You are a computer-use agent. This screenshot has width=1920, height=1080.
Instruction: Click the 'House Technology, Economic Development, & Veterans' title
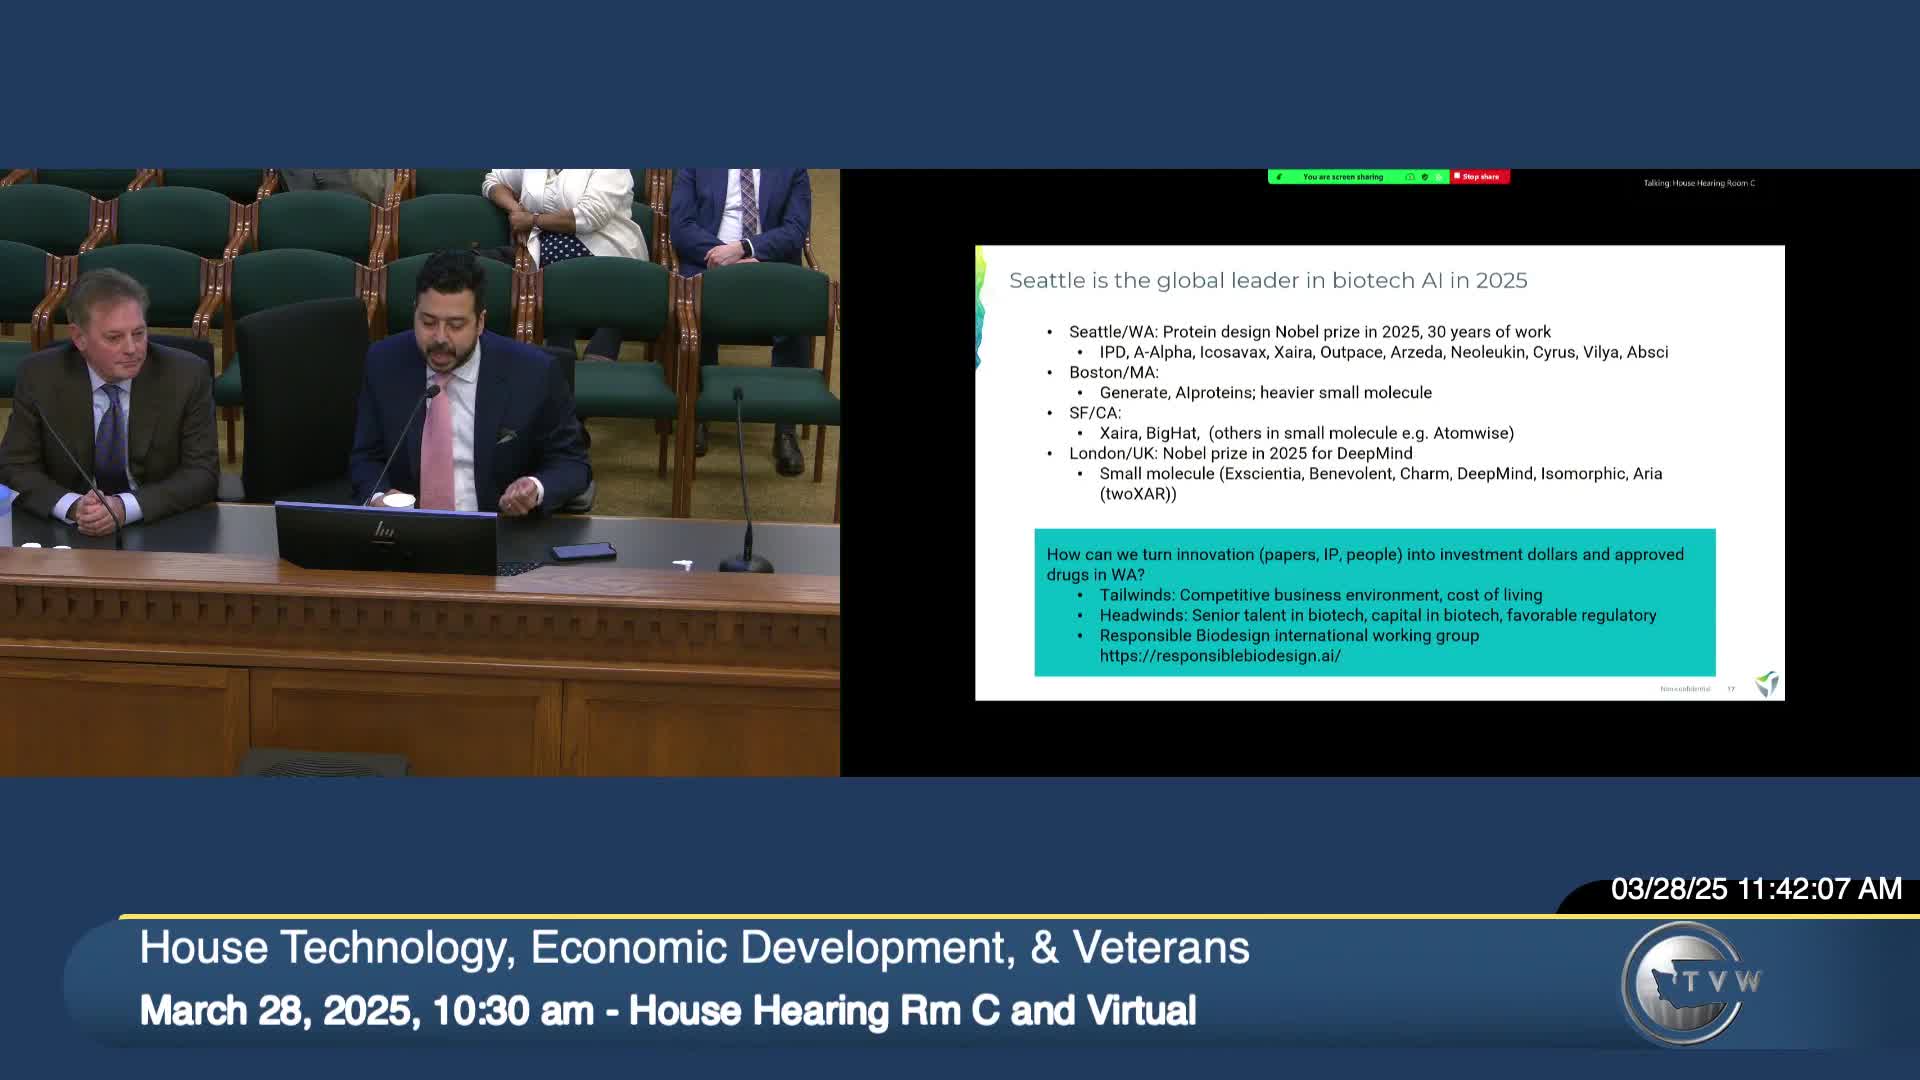[x=694, y=948]
